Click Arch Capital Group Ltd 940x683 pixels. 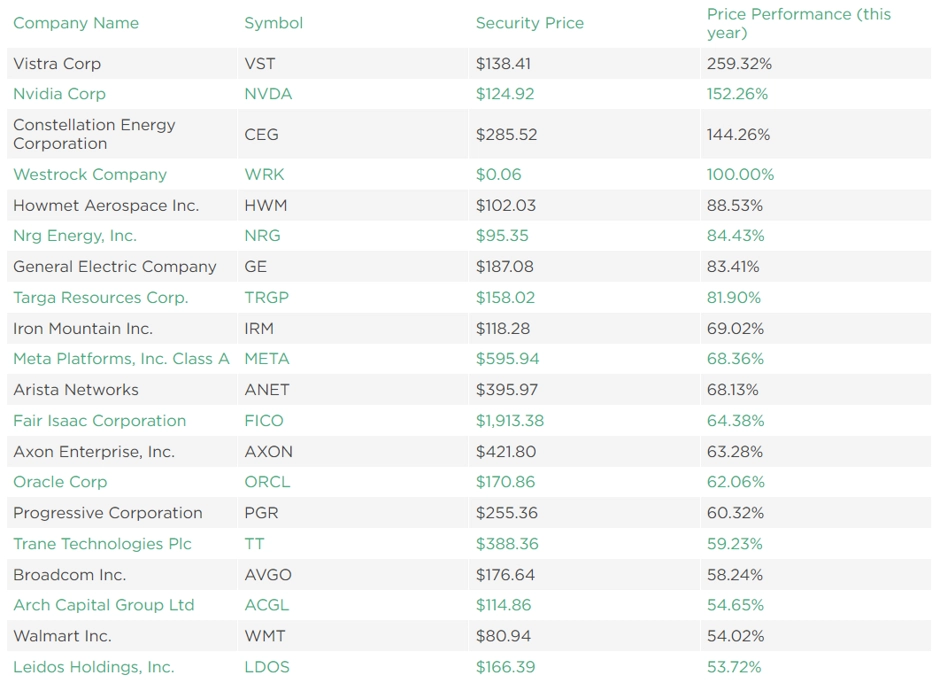(x=104, y=604)
